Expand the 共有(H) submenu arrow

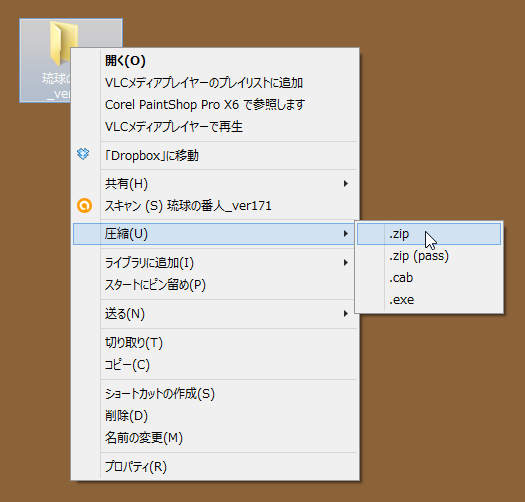pyautogui.click(x=346, y=184)
